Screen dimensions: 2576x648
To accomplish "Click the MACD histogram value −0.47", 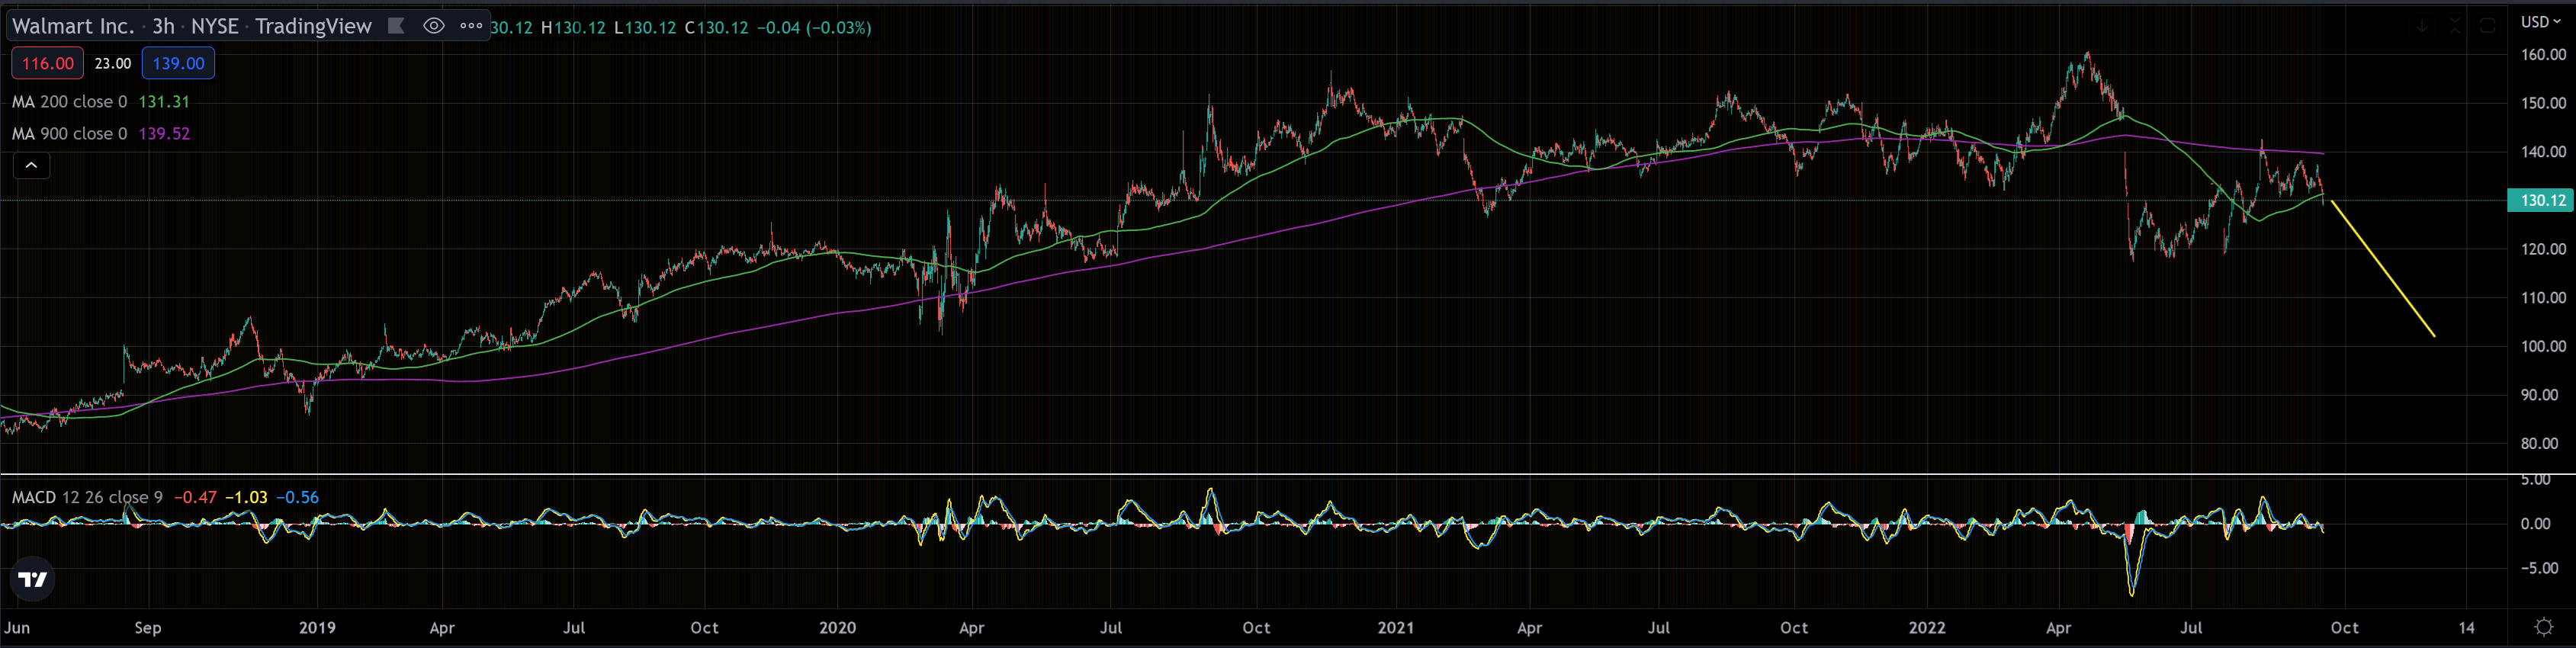I will pos(195,497).
